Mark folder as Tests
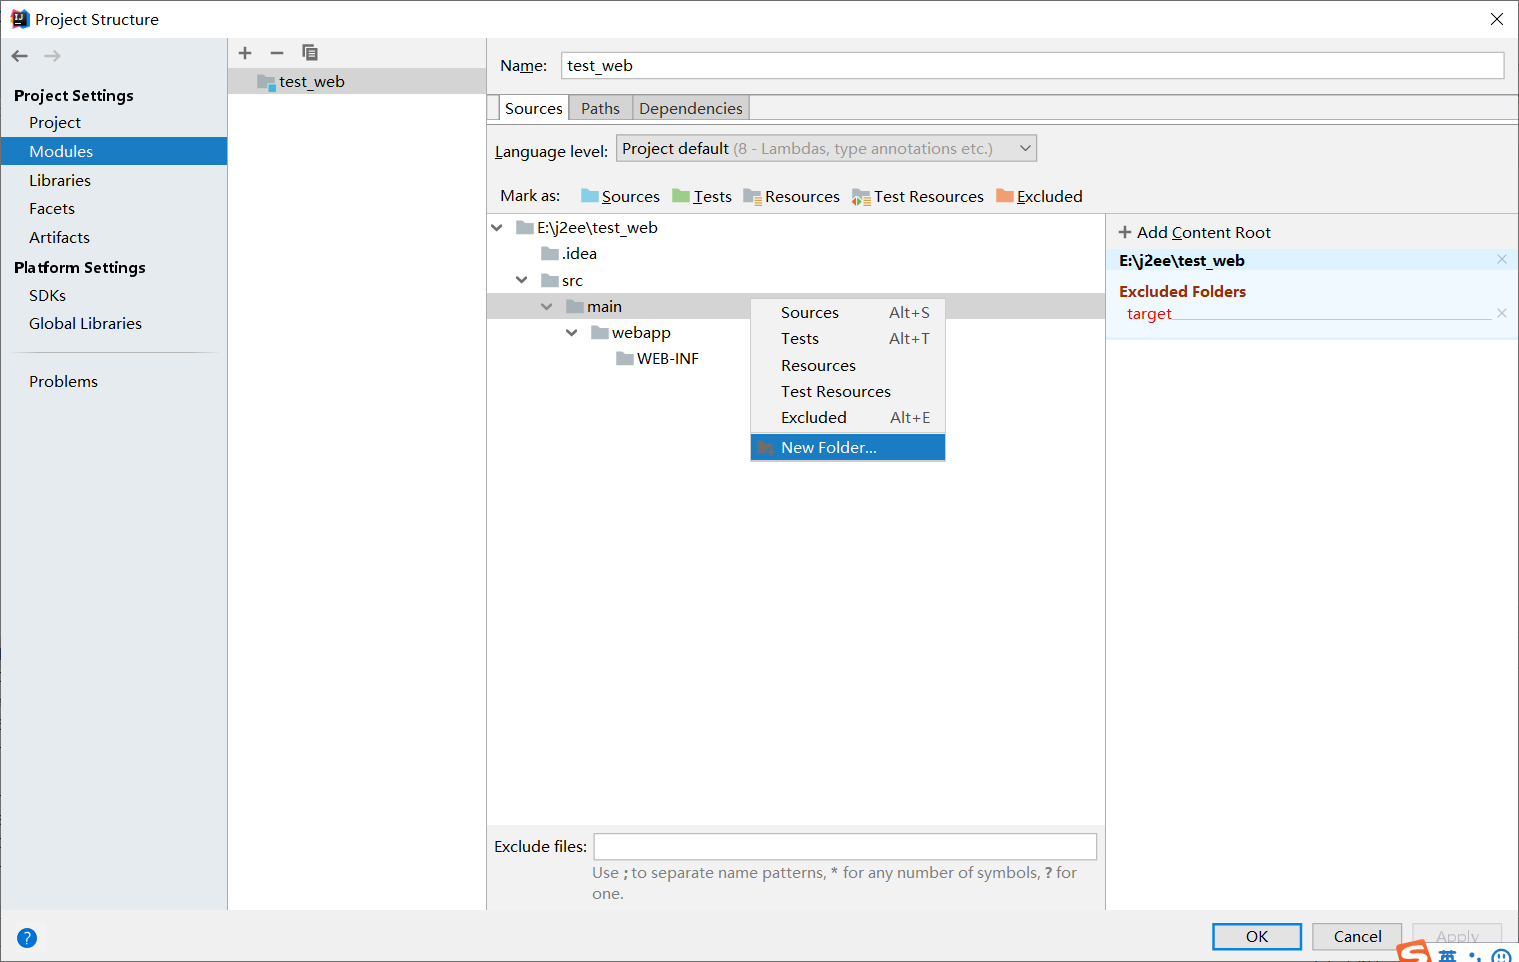Screen dimensions: 1519x962 click(x=702, y=196)
